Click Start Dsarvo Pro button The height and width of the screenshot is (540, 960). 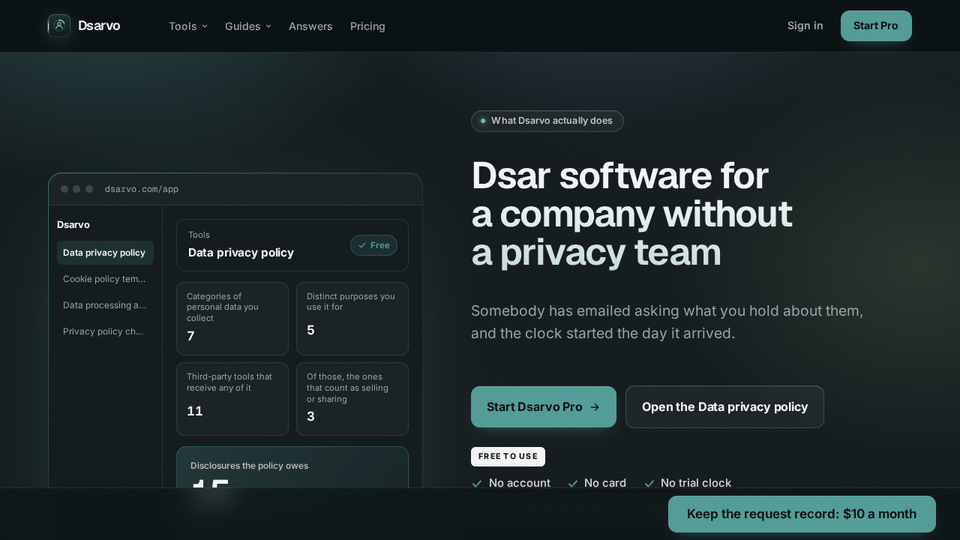point(544,407)
